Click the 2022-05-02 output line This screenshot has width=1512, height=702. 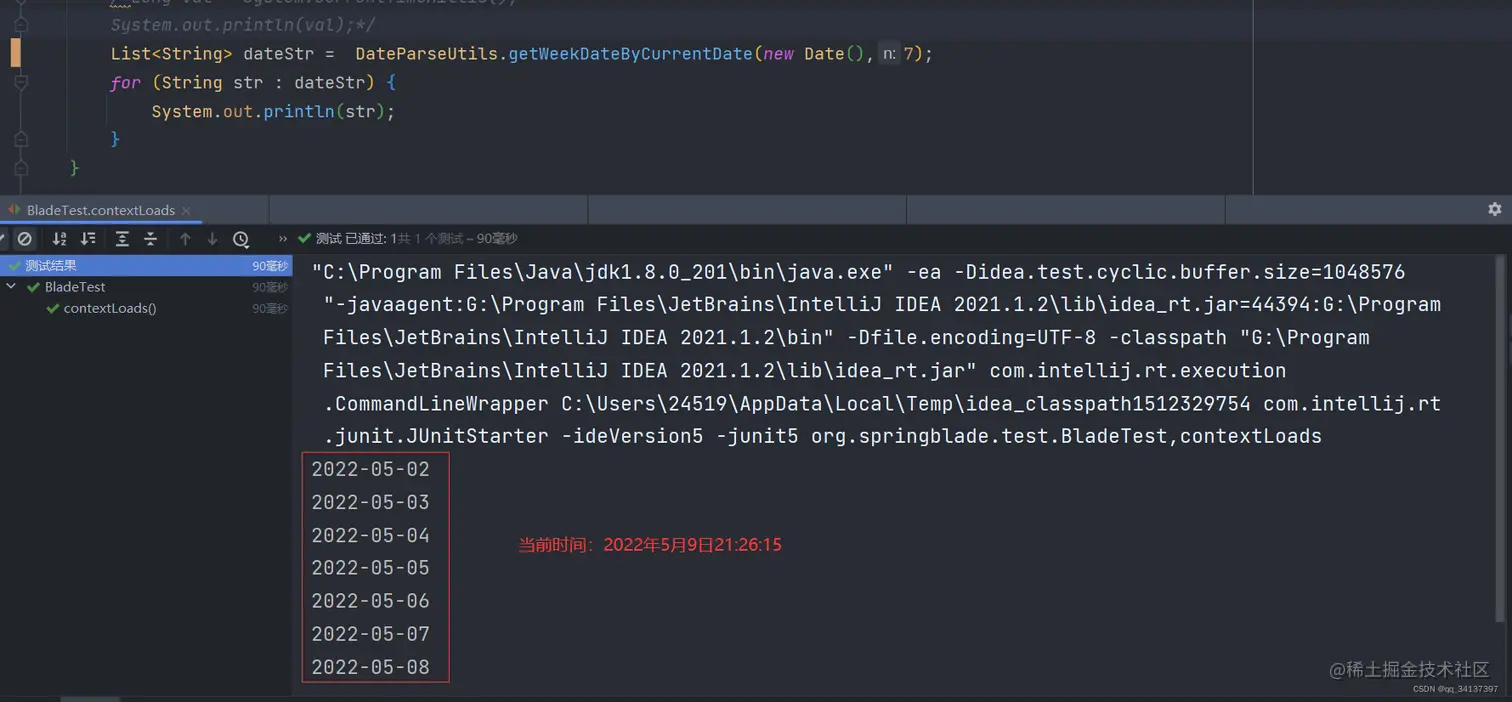(x=370, y=470)
